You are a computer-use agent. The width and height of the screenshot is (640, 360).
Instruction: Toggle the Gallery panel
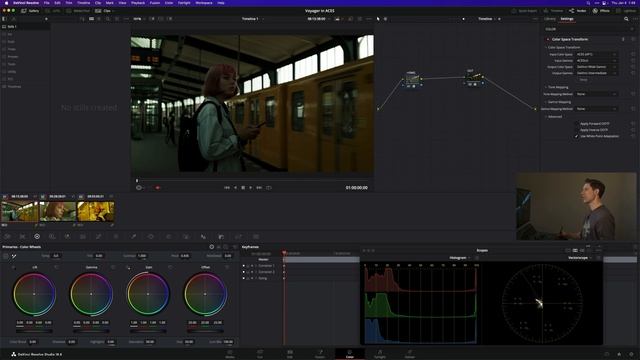(30, 11)
